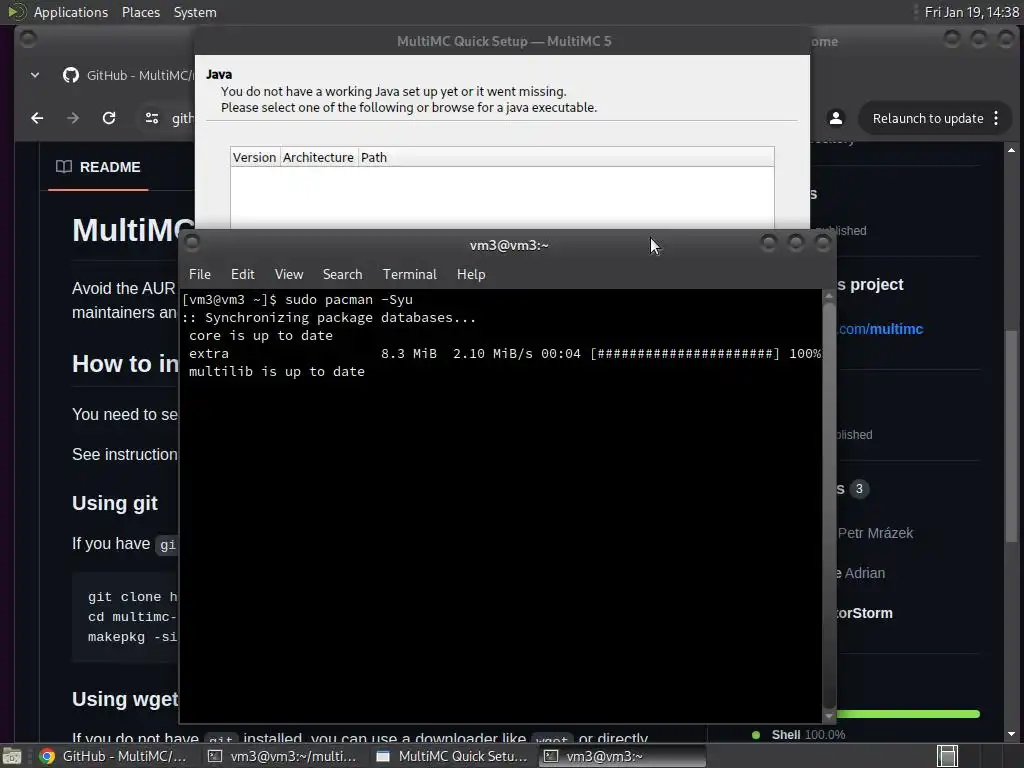
Task: Open the terminal File menu
Action: coord(200,274)
